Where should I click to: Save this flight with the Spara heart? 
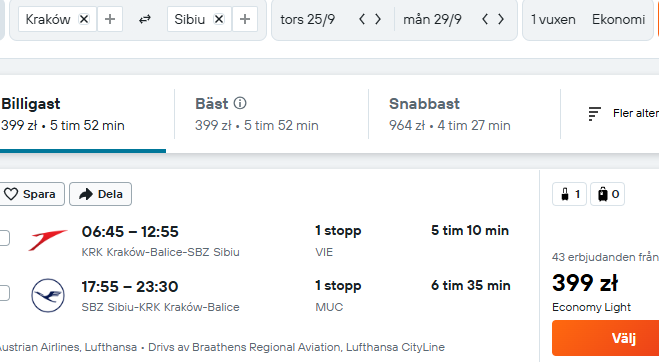[x=32, y=194]
